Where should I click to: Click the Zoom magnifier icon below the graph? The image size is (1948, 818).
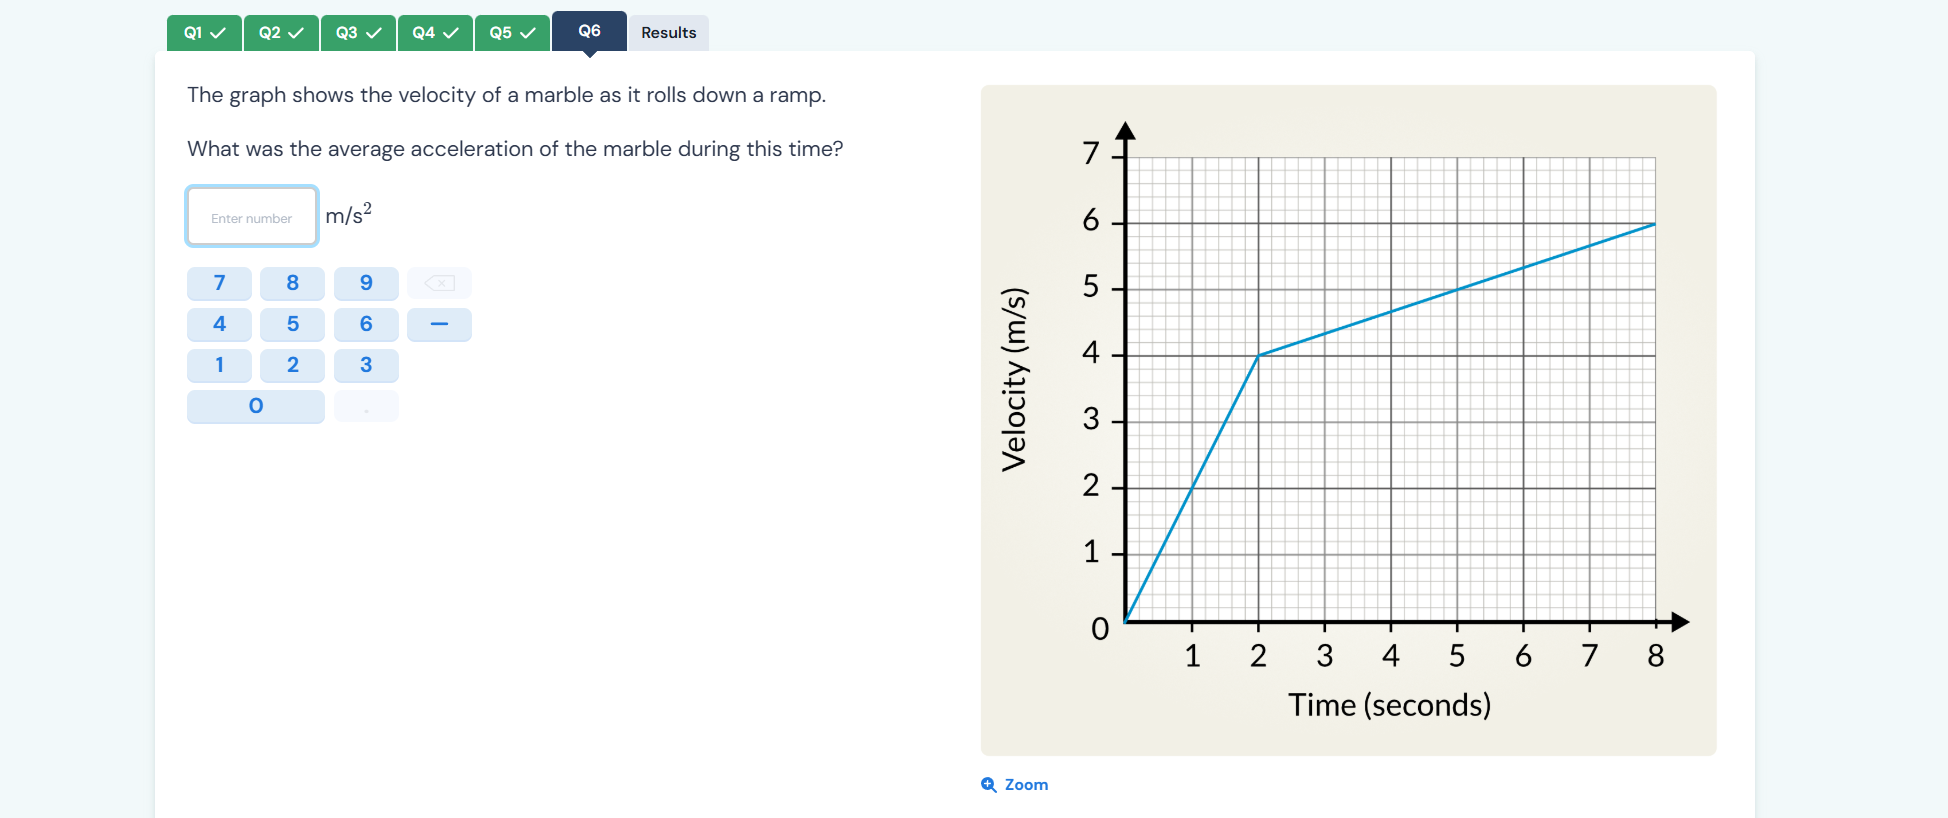[989, 784]
